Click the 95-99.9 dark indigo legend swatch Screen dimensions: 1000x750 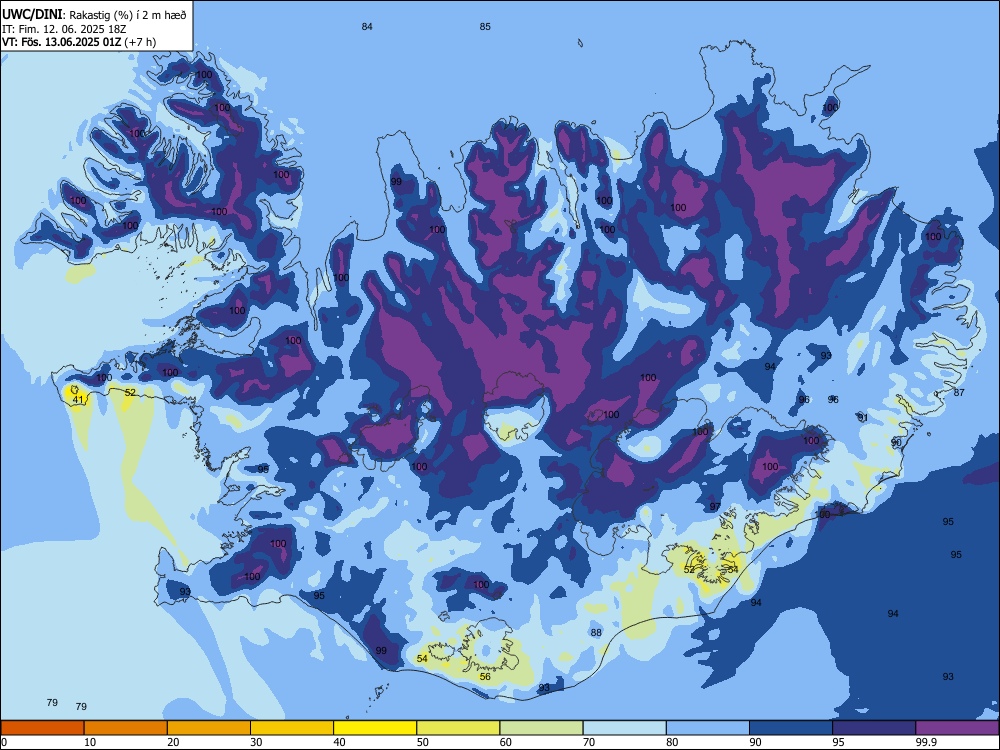click(874, 728)
